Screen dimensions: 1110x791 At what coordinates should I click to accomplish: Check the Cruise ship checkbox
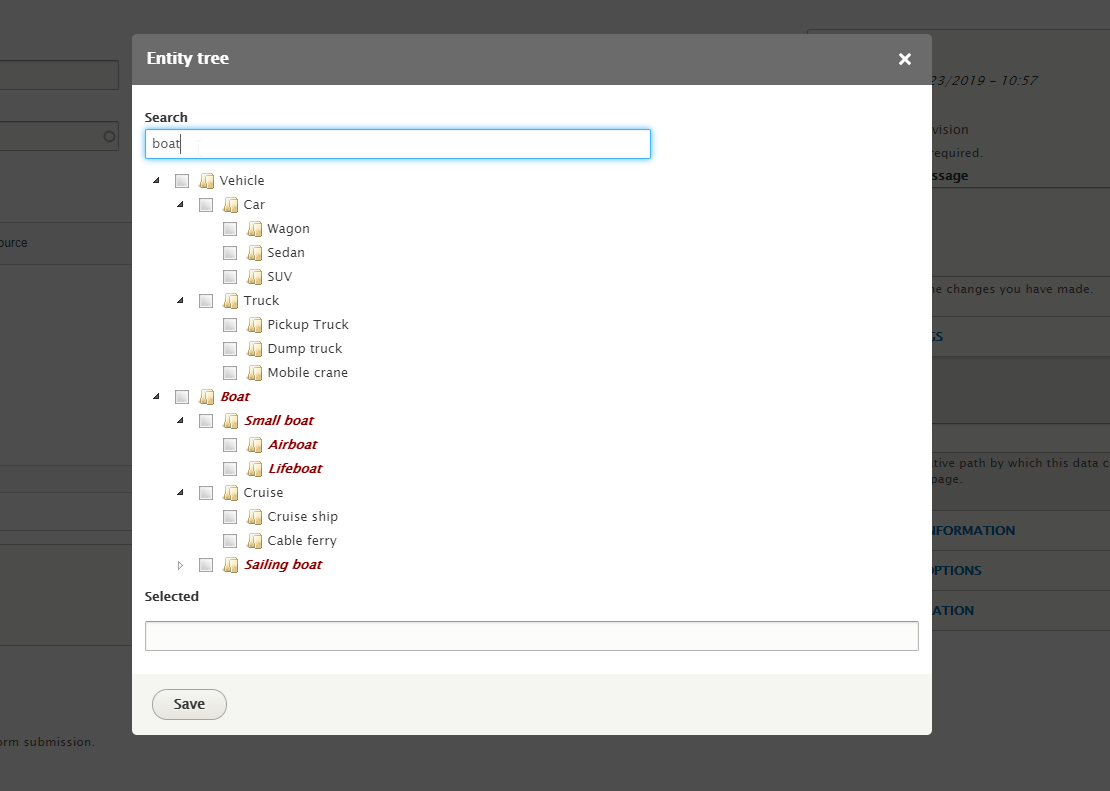(x=230, y=518)
